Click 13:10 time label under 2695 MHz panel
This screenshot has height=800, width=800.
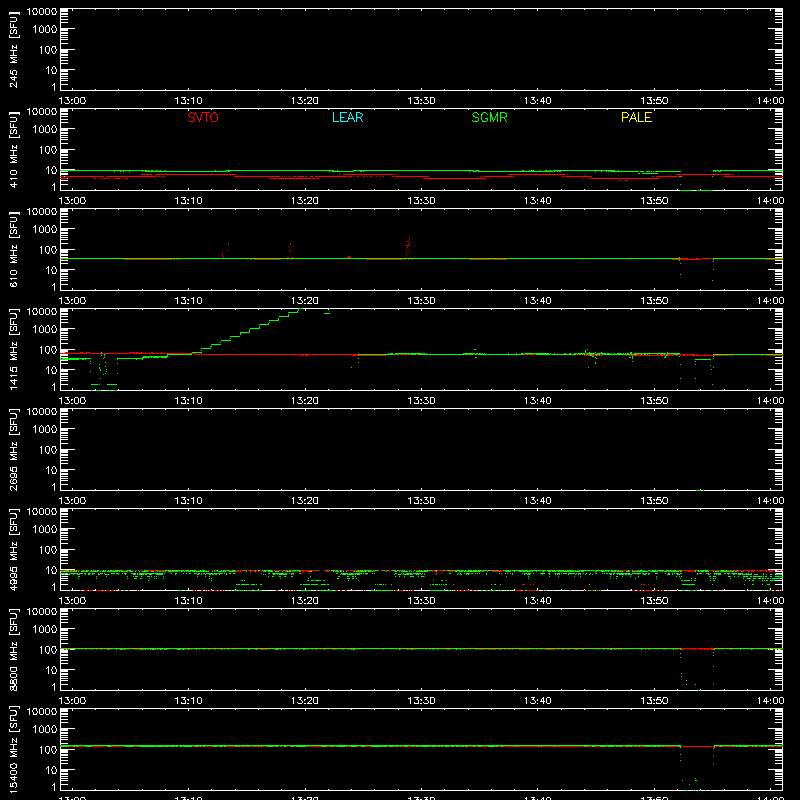click(188, 501)
